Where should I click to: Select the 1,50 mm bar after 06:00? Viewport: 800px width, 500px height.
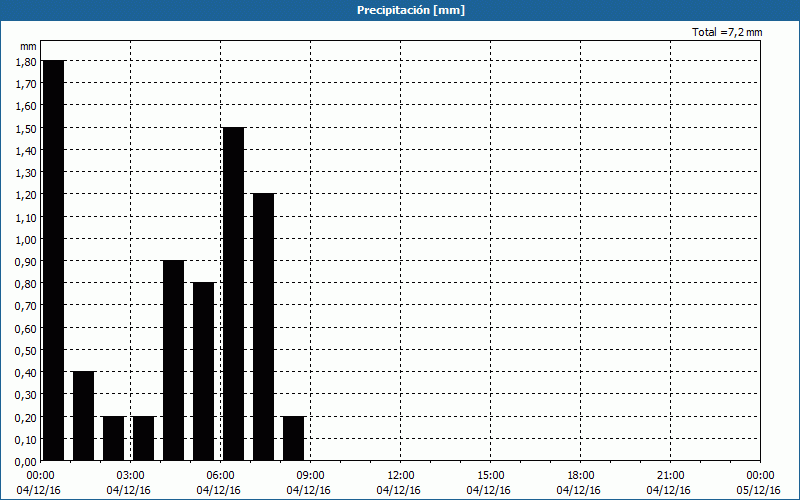234,294
